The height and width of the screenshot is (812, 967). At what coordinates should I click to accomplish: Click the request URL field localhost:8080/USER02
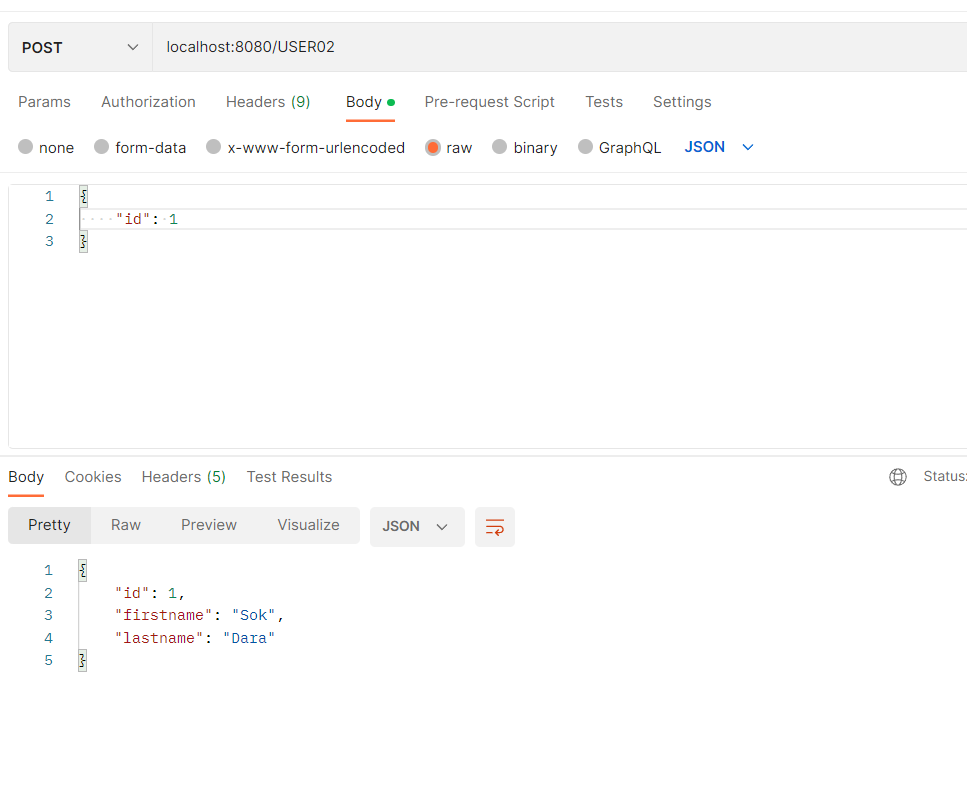[x=560, y=47]
